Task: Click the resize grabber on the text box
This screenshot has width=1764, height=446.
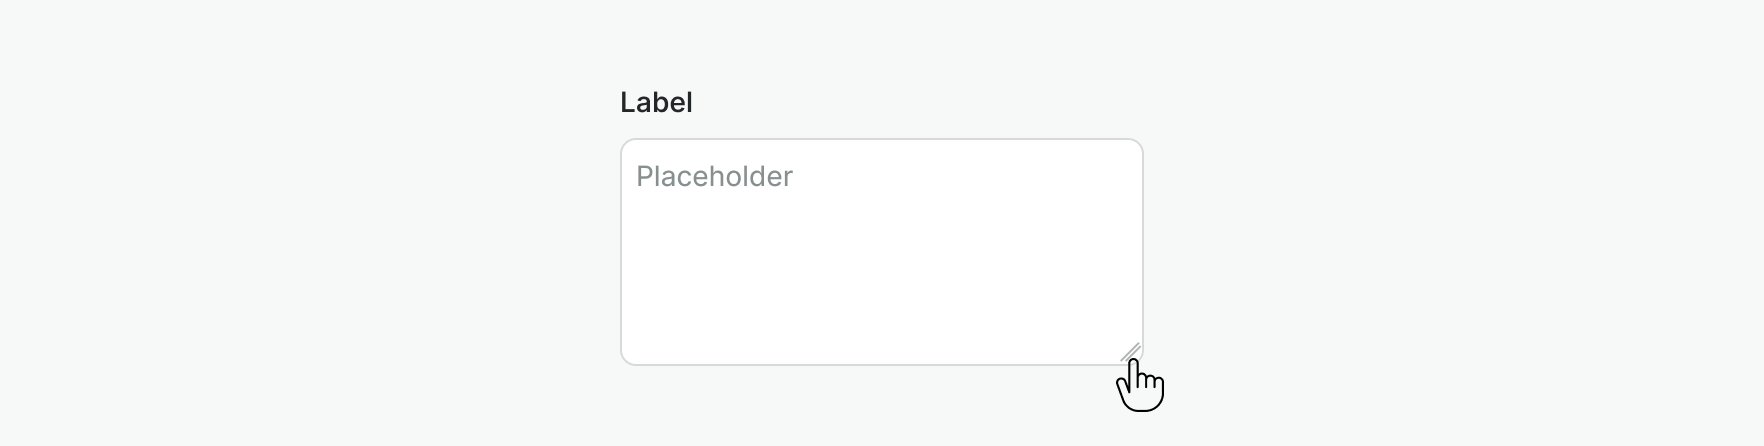Action: click(1131, 352)
